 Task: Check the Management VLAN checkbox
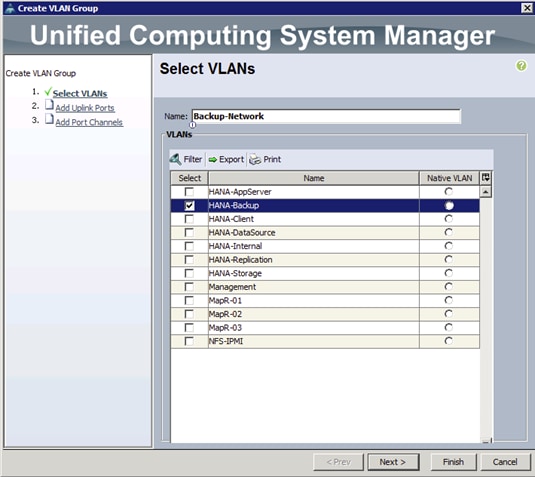(x=189, y=287)
